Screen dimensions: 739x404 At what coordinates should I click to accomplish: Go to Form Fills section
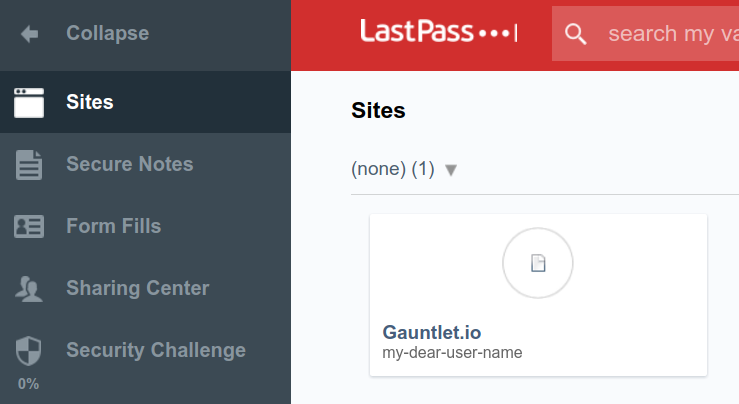(145, 226)
